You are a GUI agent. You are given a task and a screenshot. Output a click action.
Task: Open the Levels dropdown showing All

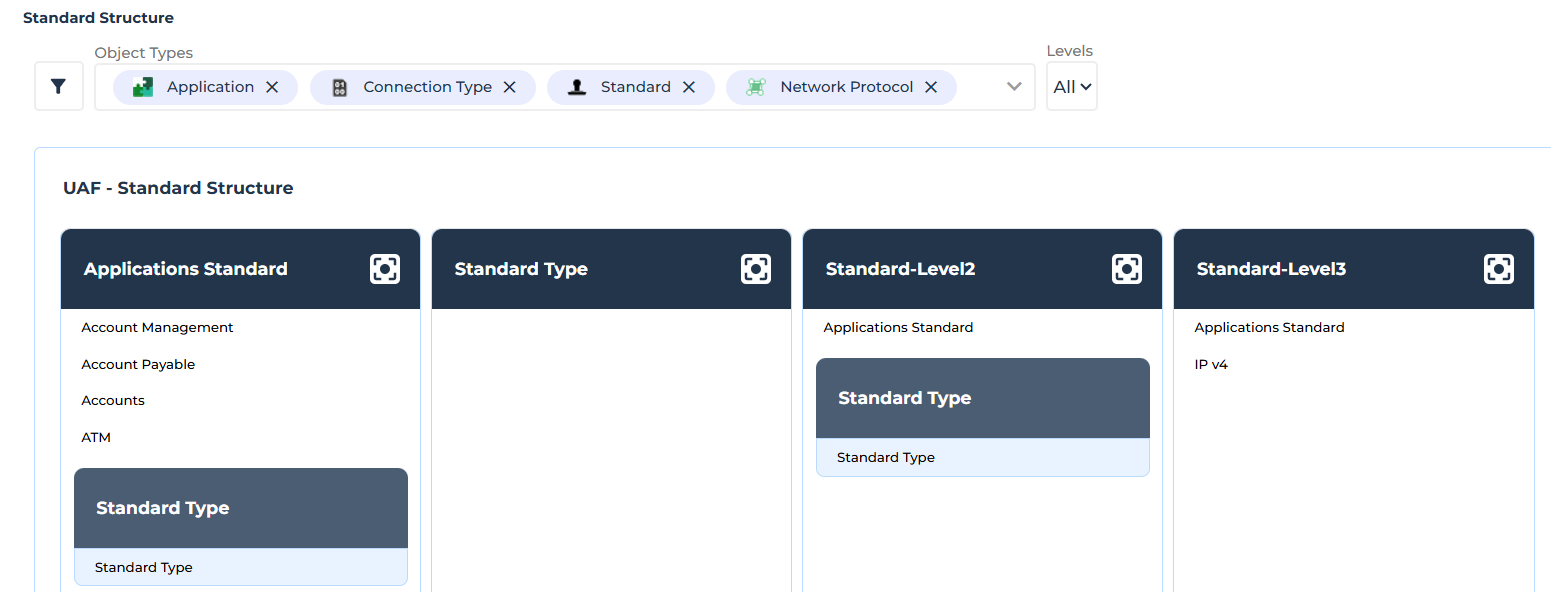pyautogui.click(x=1072, y=87)
